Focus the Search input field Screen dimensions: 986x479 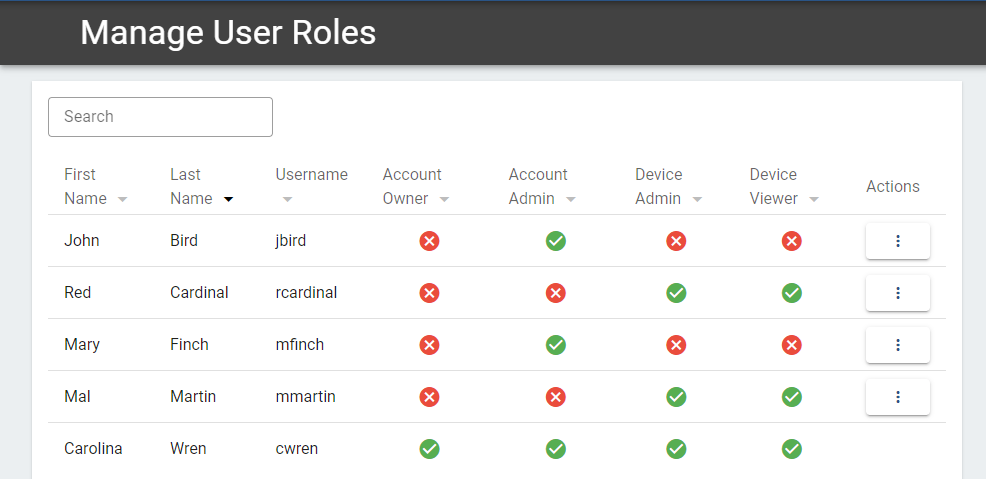(x=160, y=117)
